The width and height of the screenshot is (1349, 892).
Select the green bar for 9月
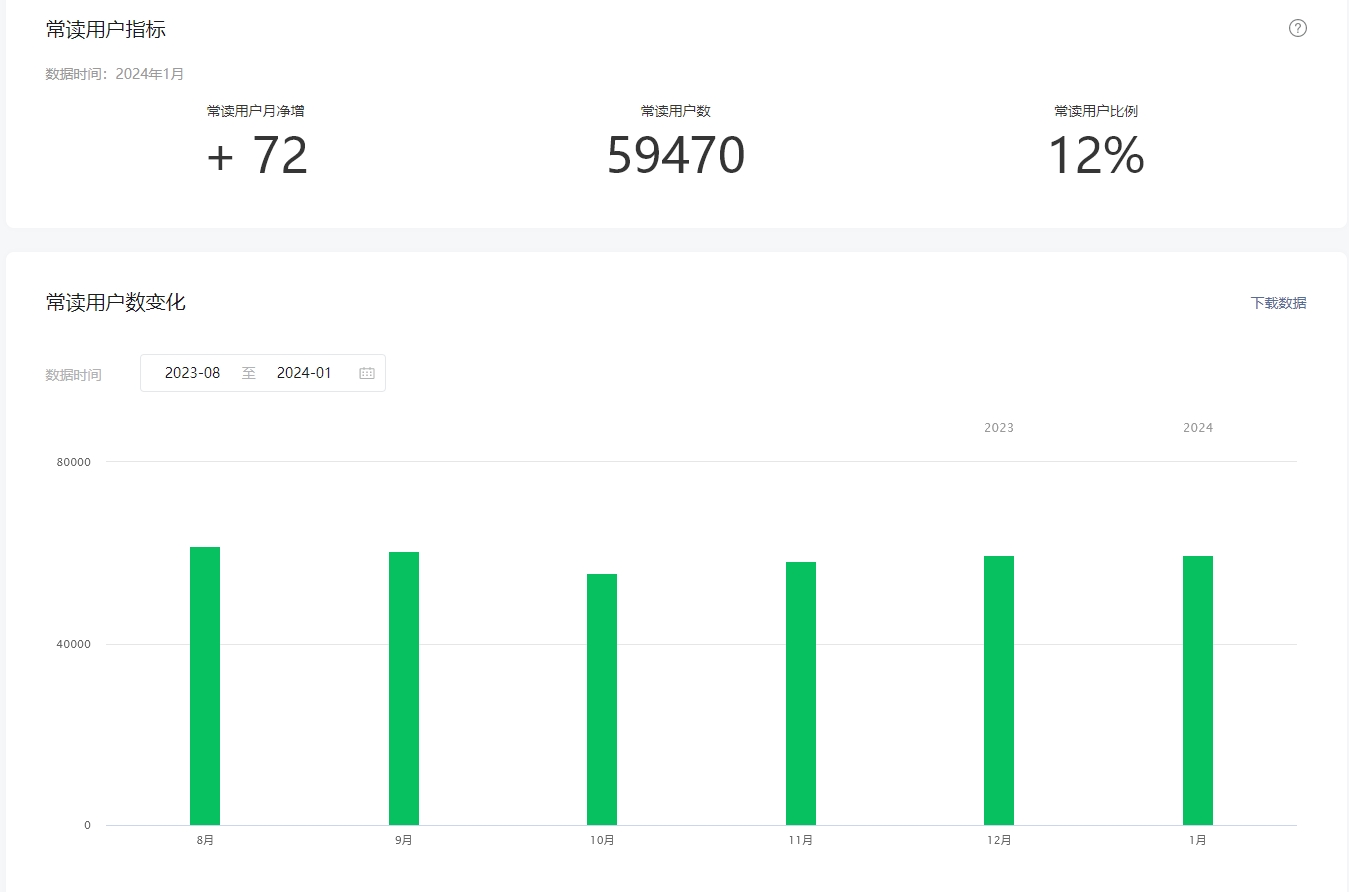click(x=404, y=688)
